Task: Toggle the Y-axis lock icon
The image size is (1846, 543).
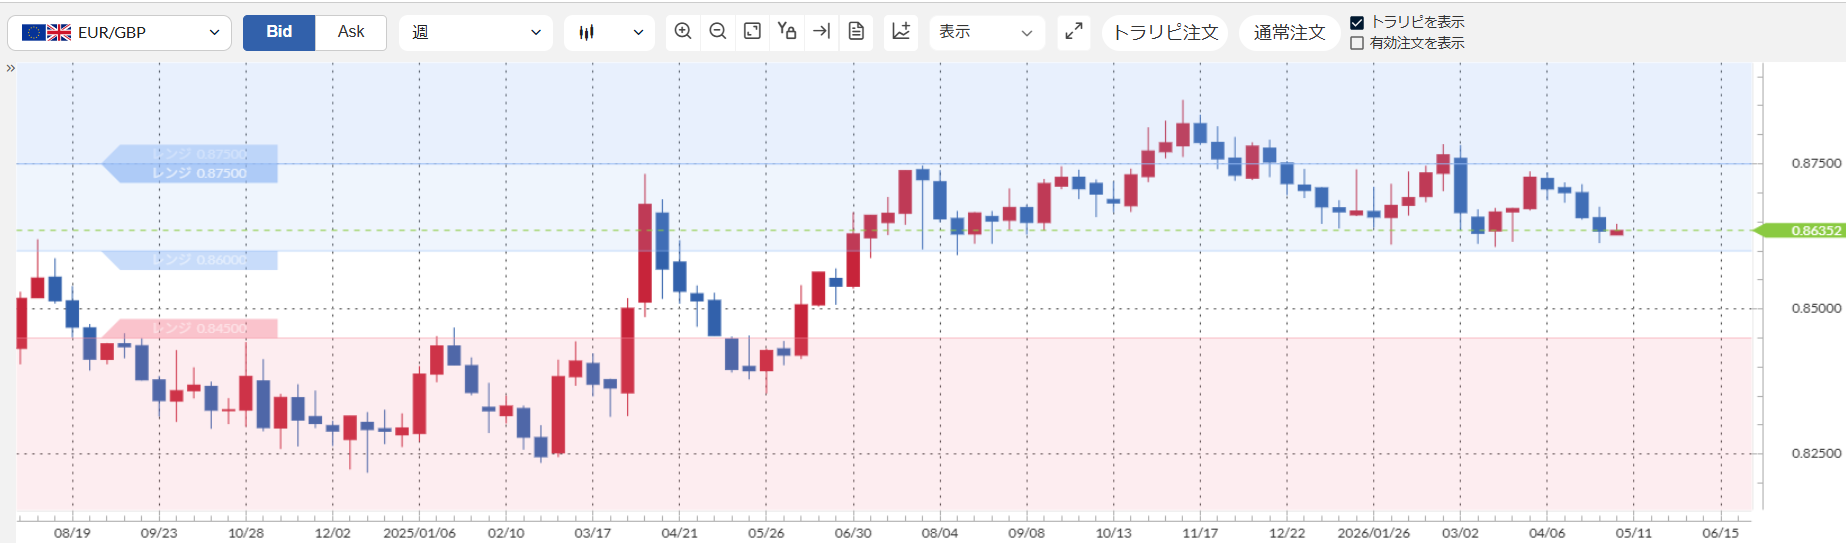Action: pos(787,32)
